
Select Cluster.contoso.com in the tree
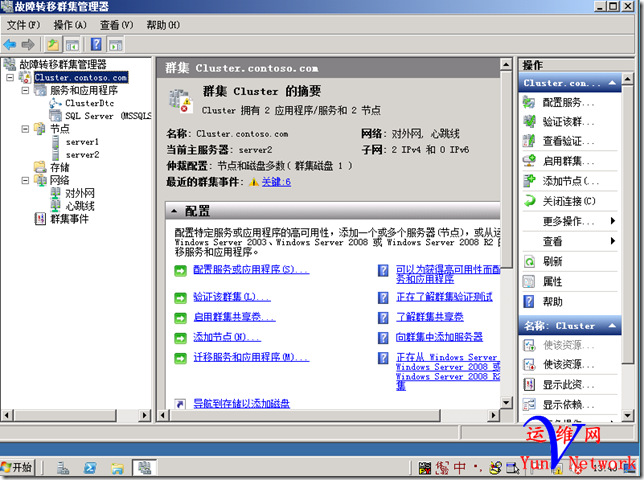point(80,77)
